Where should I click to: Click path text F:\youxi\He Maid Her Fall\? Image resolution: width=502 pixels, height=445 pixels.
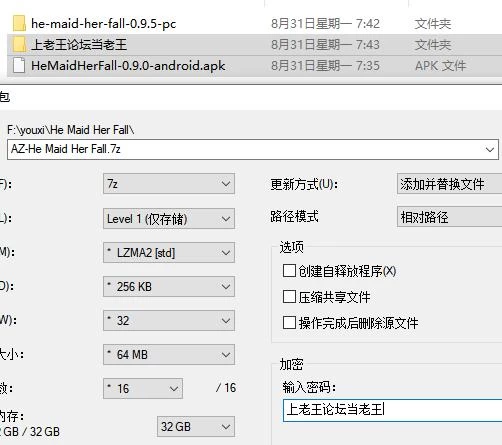(71, 130)
